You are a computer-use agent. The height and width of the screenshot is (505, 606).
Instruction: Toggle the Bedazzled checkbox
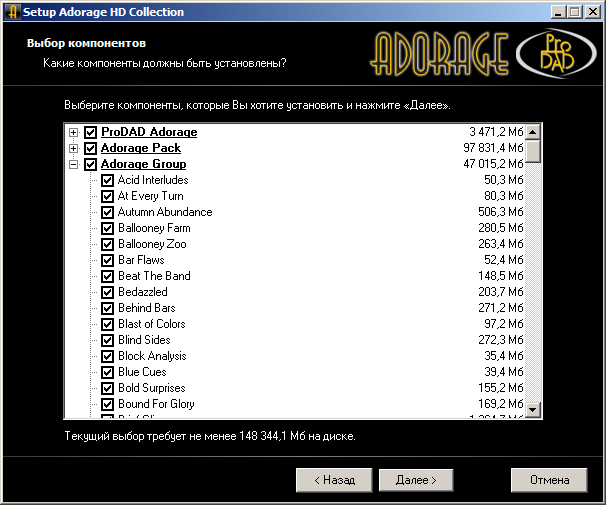click(x=107, y=292)
